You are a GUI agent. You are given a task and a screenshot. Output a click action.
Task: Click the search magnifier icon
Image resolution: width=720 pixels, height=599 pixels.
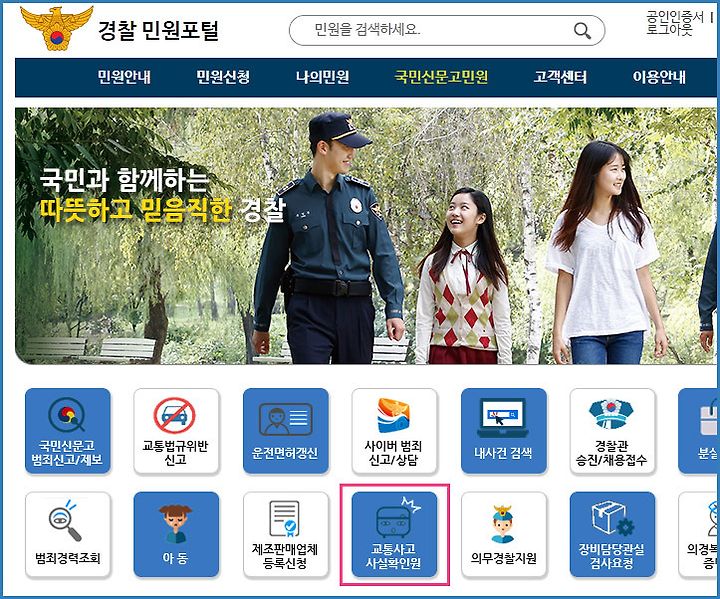582,31
